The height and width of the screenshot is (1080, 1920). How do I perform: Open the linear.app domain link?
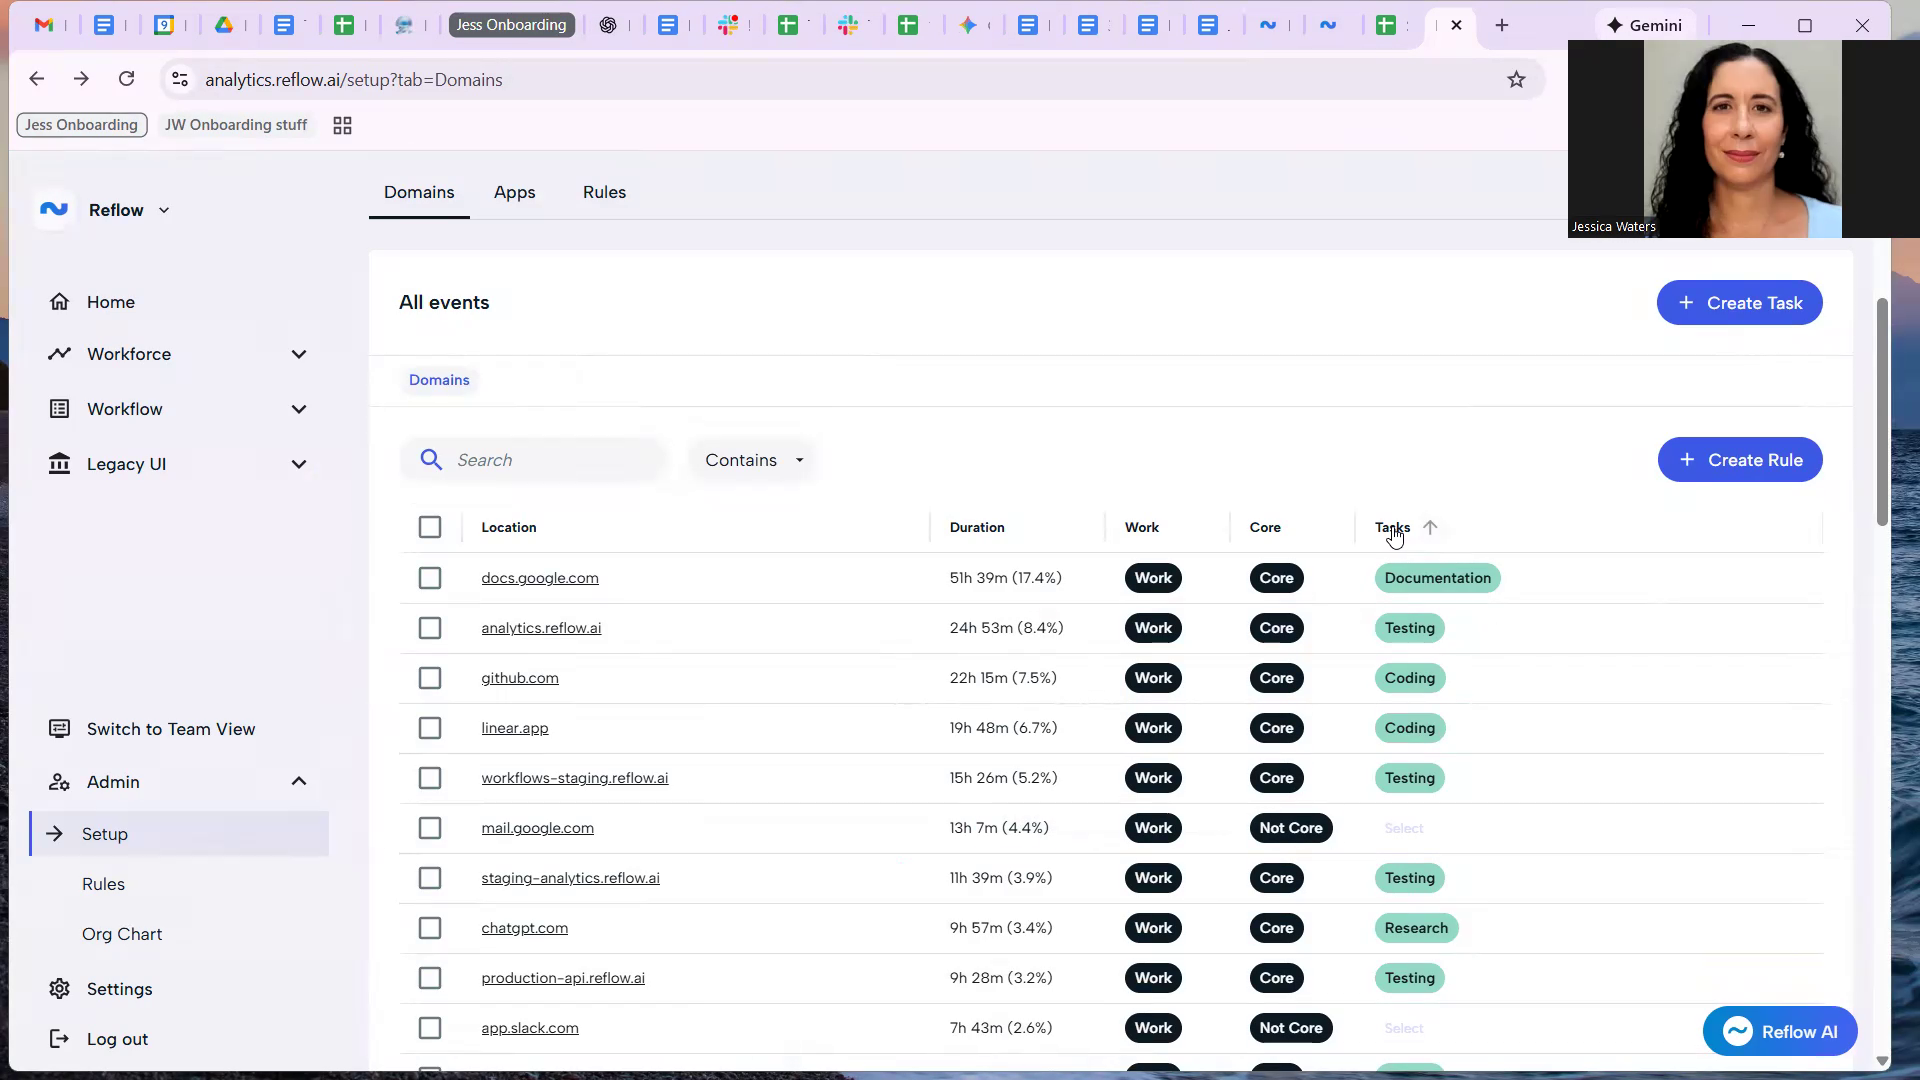coord(514,728)
